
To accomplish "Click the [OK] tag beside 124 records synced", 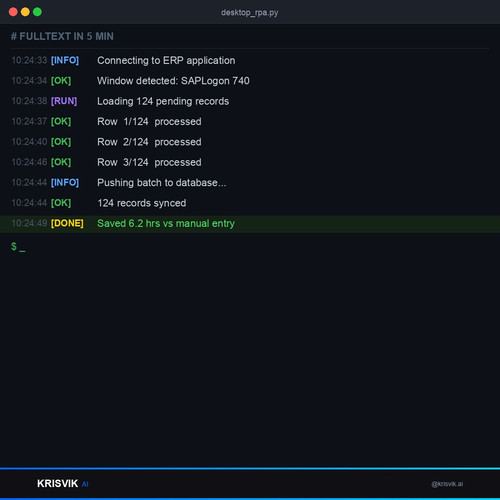I will tap(61, 203).
